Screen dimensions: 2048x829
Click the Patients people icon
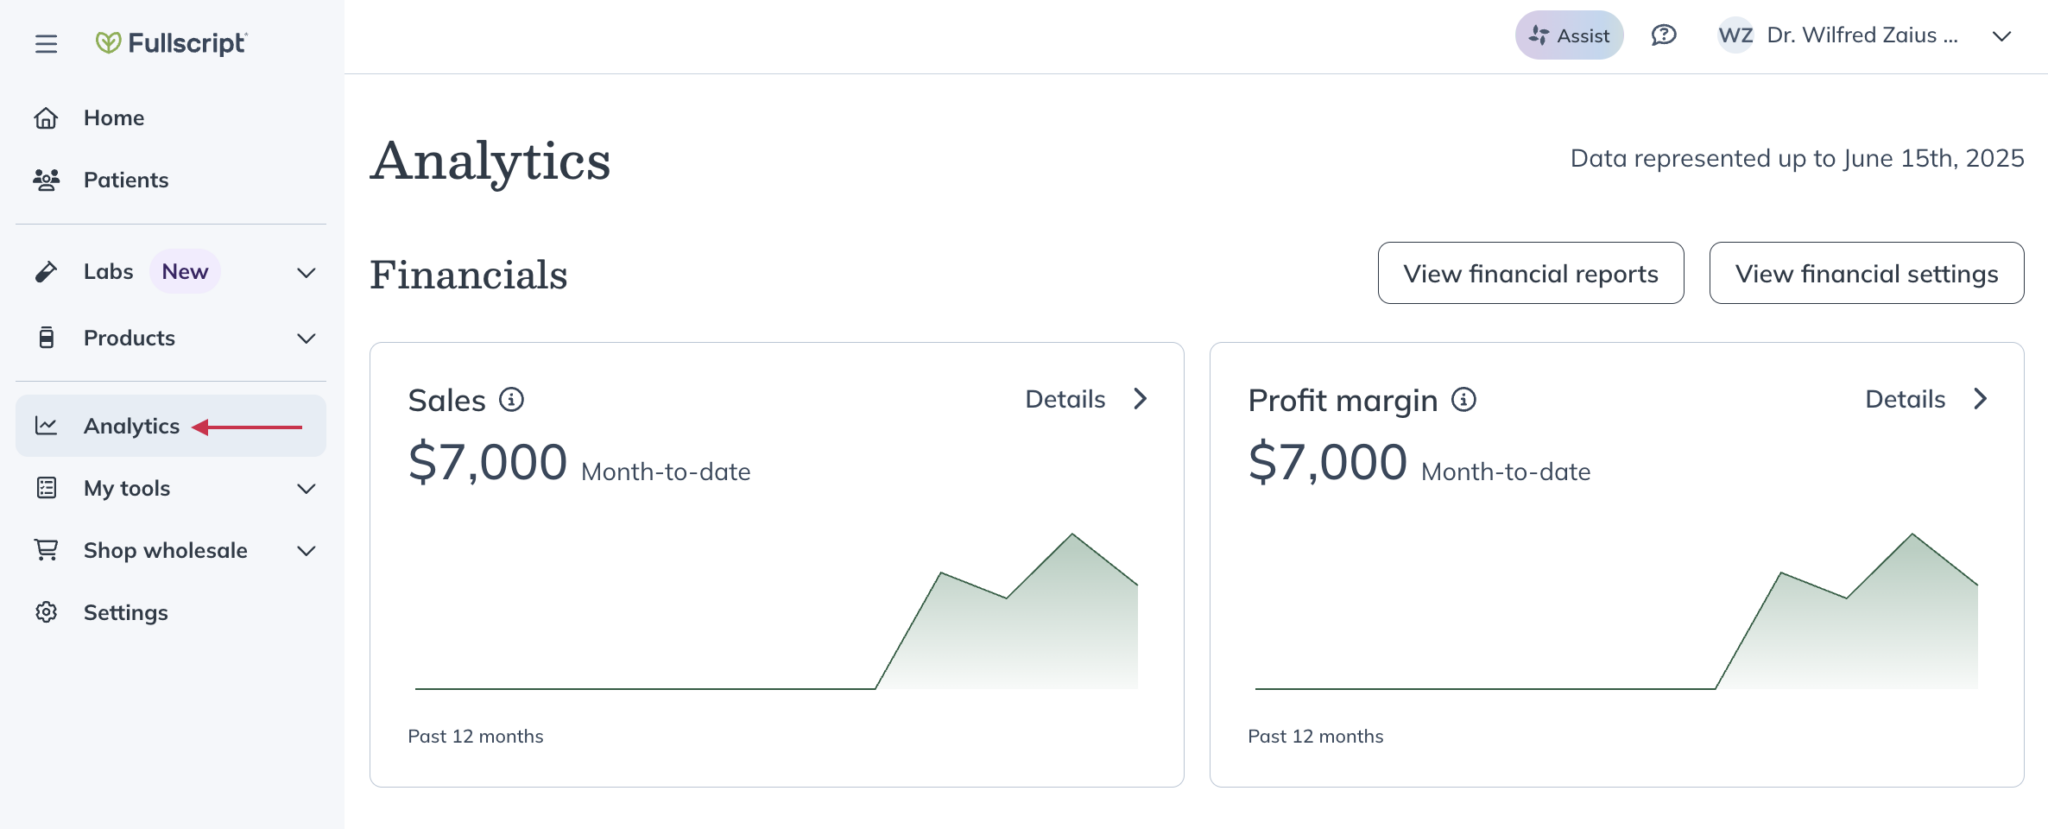[46, 180]
